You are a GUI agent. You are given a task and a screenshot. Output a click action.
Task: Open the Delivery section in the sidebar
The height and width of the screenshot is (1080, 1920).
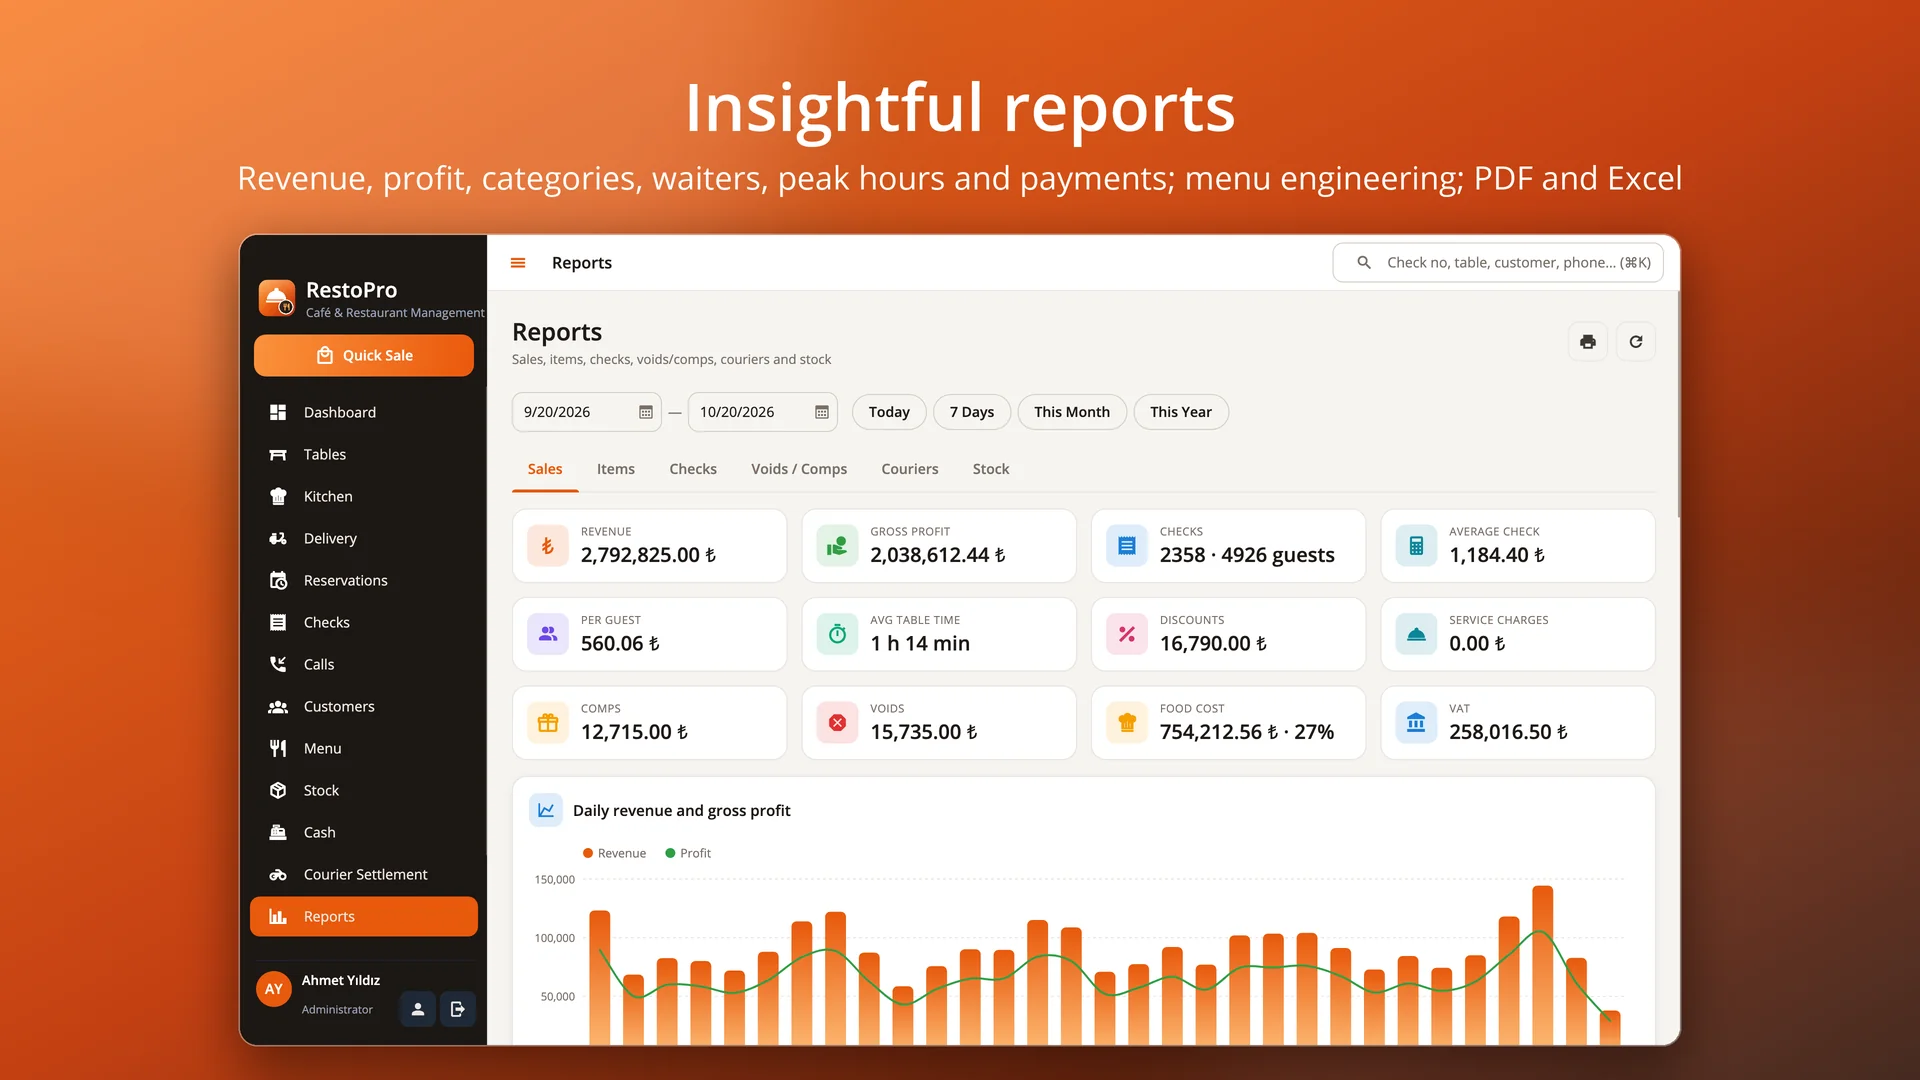click(x=364, y=538)
